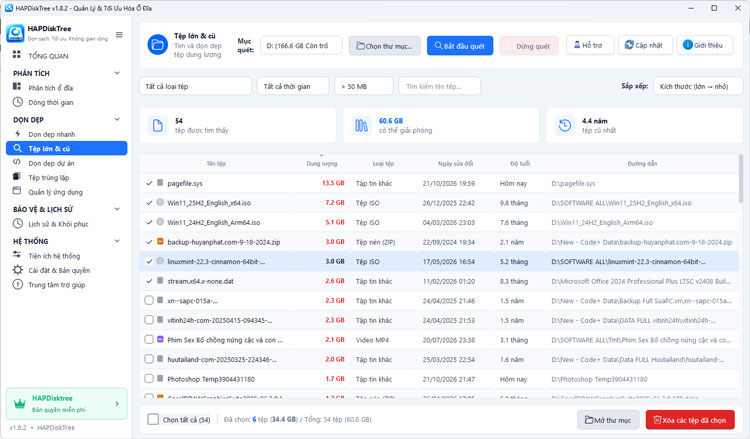Click Dọn dẹp nhanh lightning icon

17,133
